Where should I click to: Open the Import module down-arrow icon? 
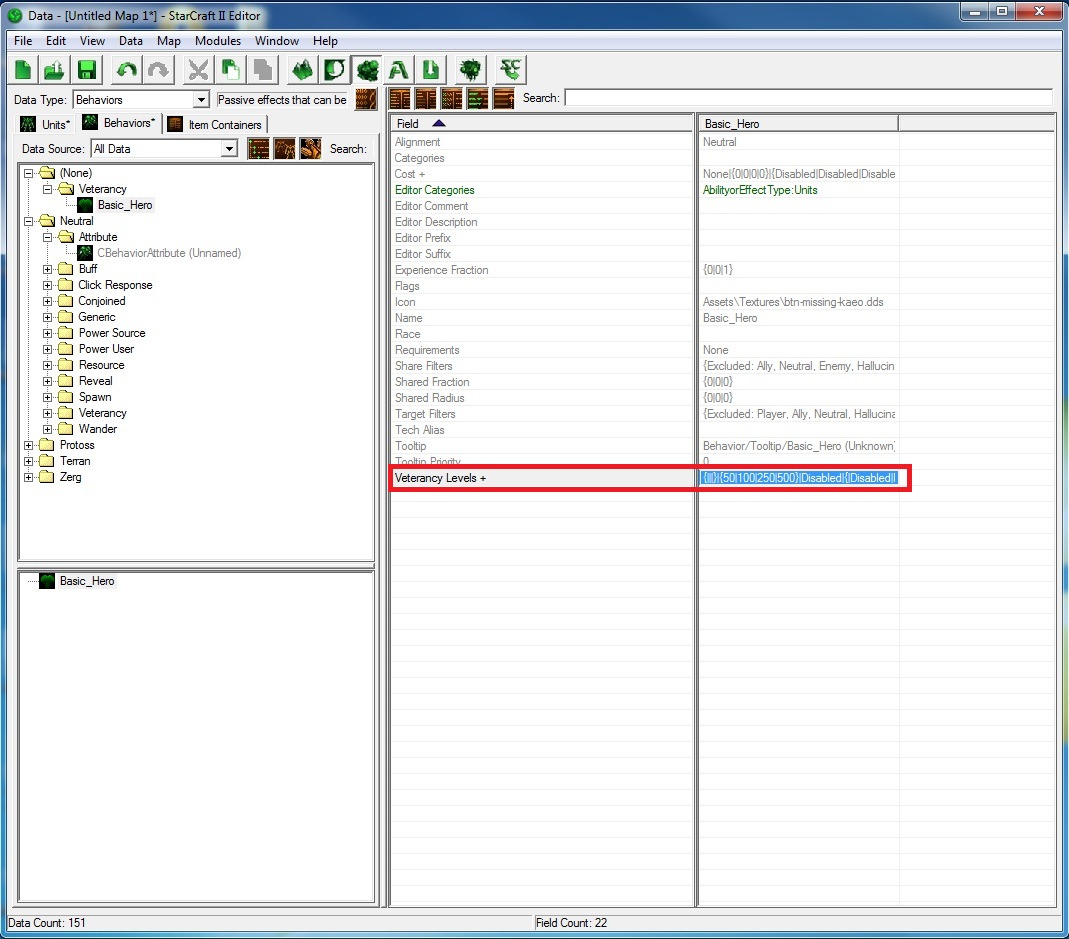point(430,70)
